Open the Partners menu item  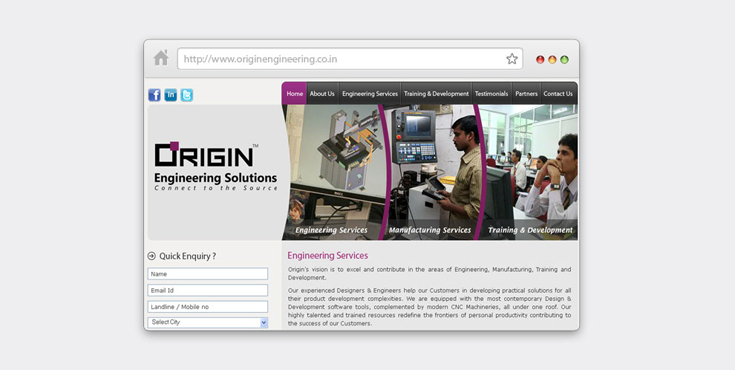pyautogui.click(x=526, y=93)
